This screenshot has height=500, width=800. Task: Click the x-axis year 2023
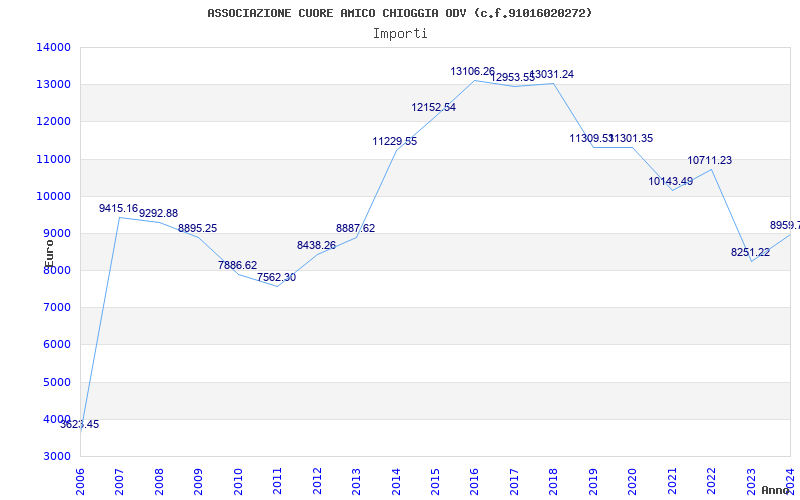pos(751,481)
